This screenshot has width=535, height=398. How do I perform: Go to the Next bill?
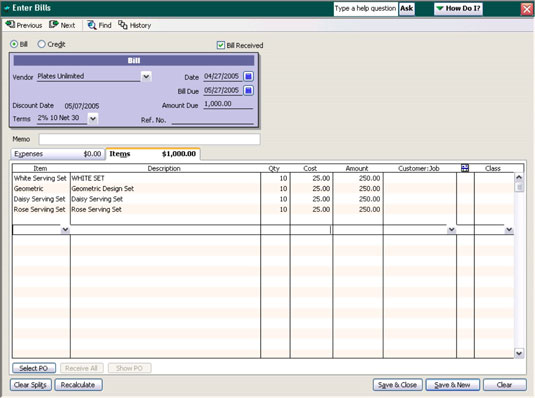62,25
